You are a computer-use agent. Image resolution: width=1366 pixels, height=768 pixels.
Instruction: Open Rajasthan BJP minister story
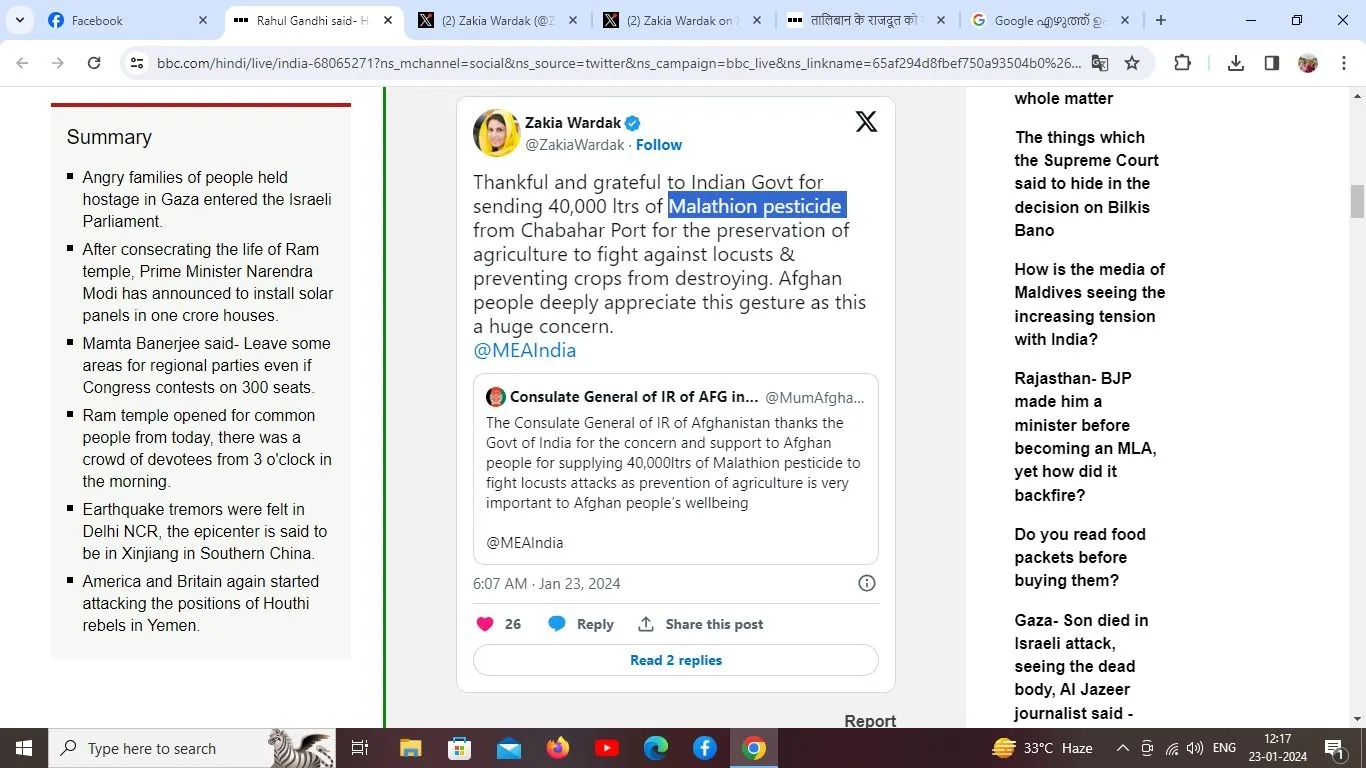point(1085,437)
